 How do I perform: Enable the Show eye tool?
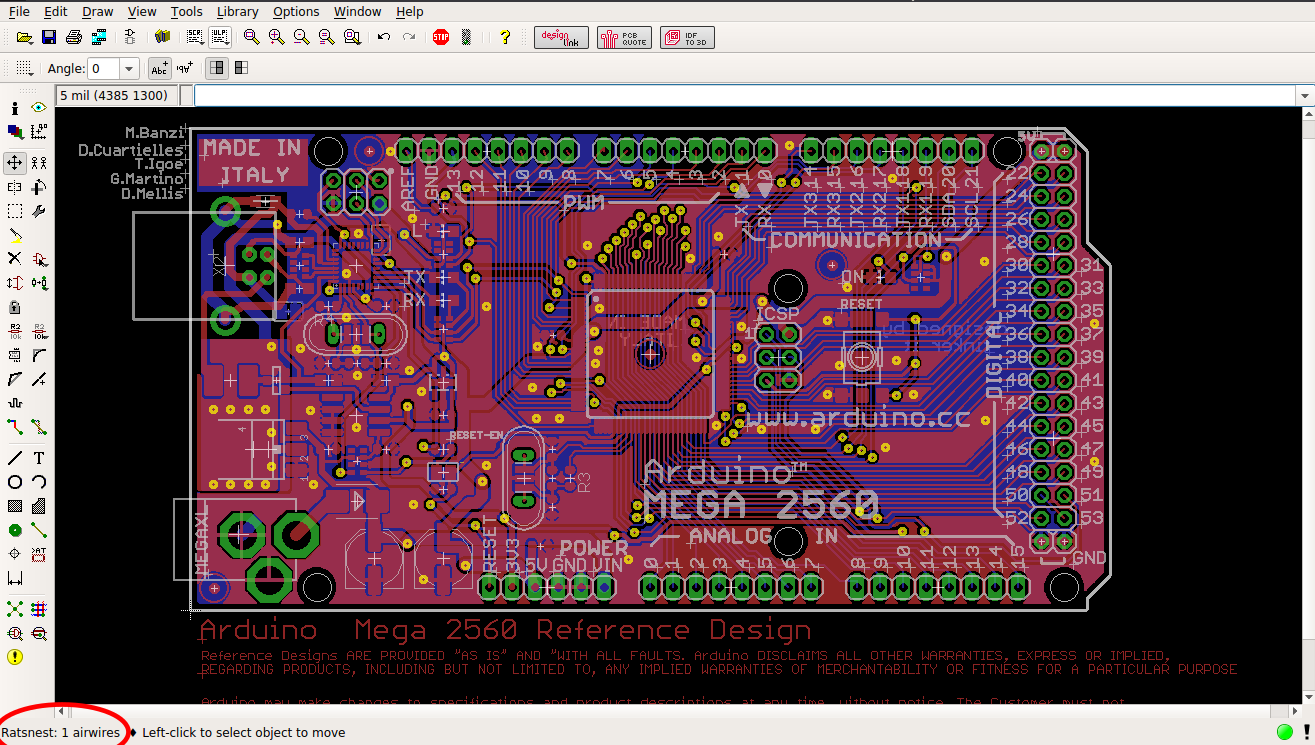click(39, 107)
